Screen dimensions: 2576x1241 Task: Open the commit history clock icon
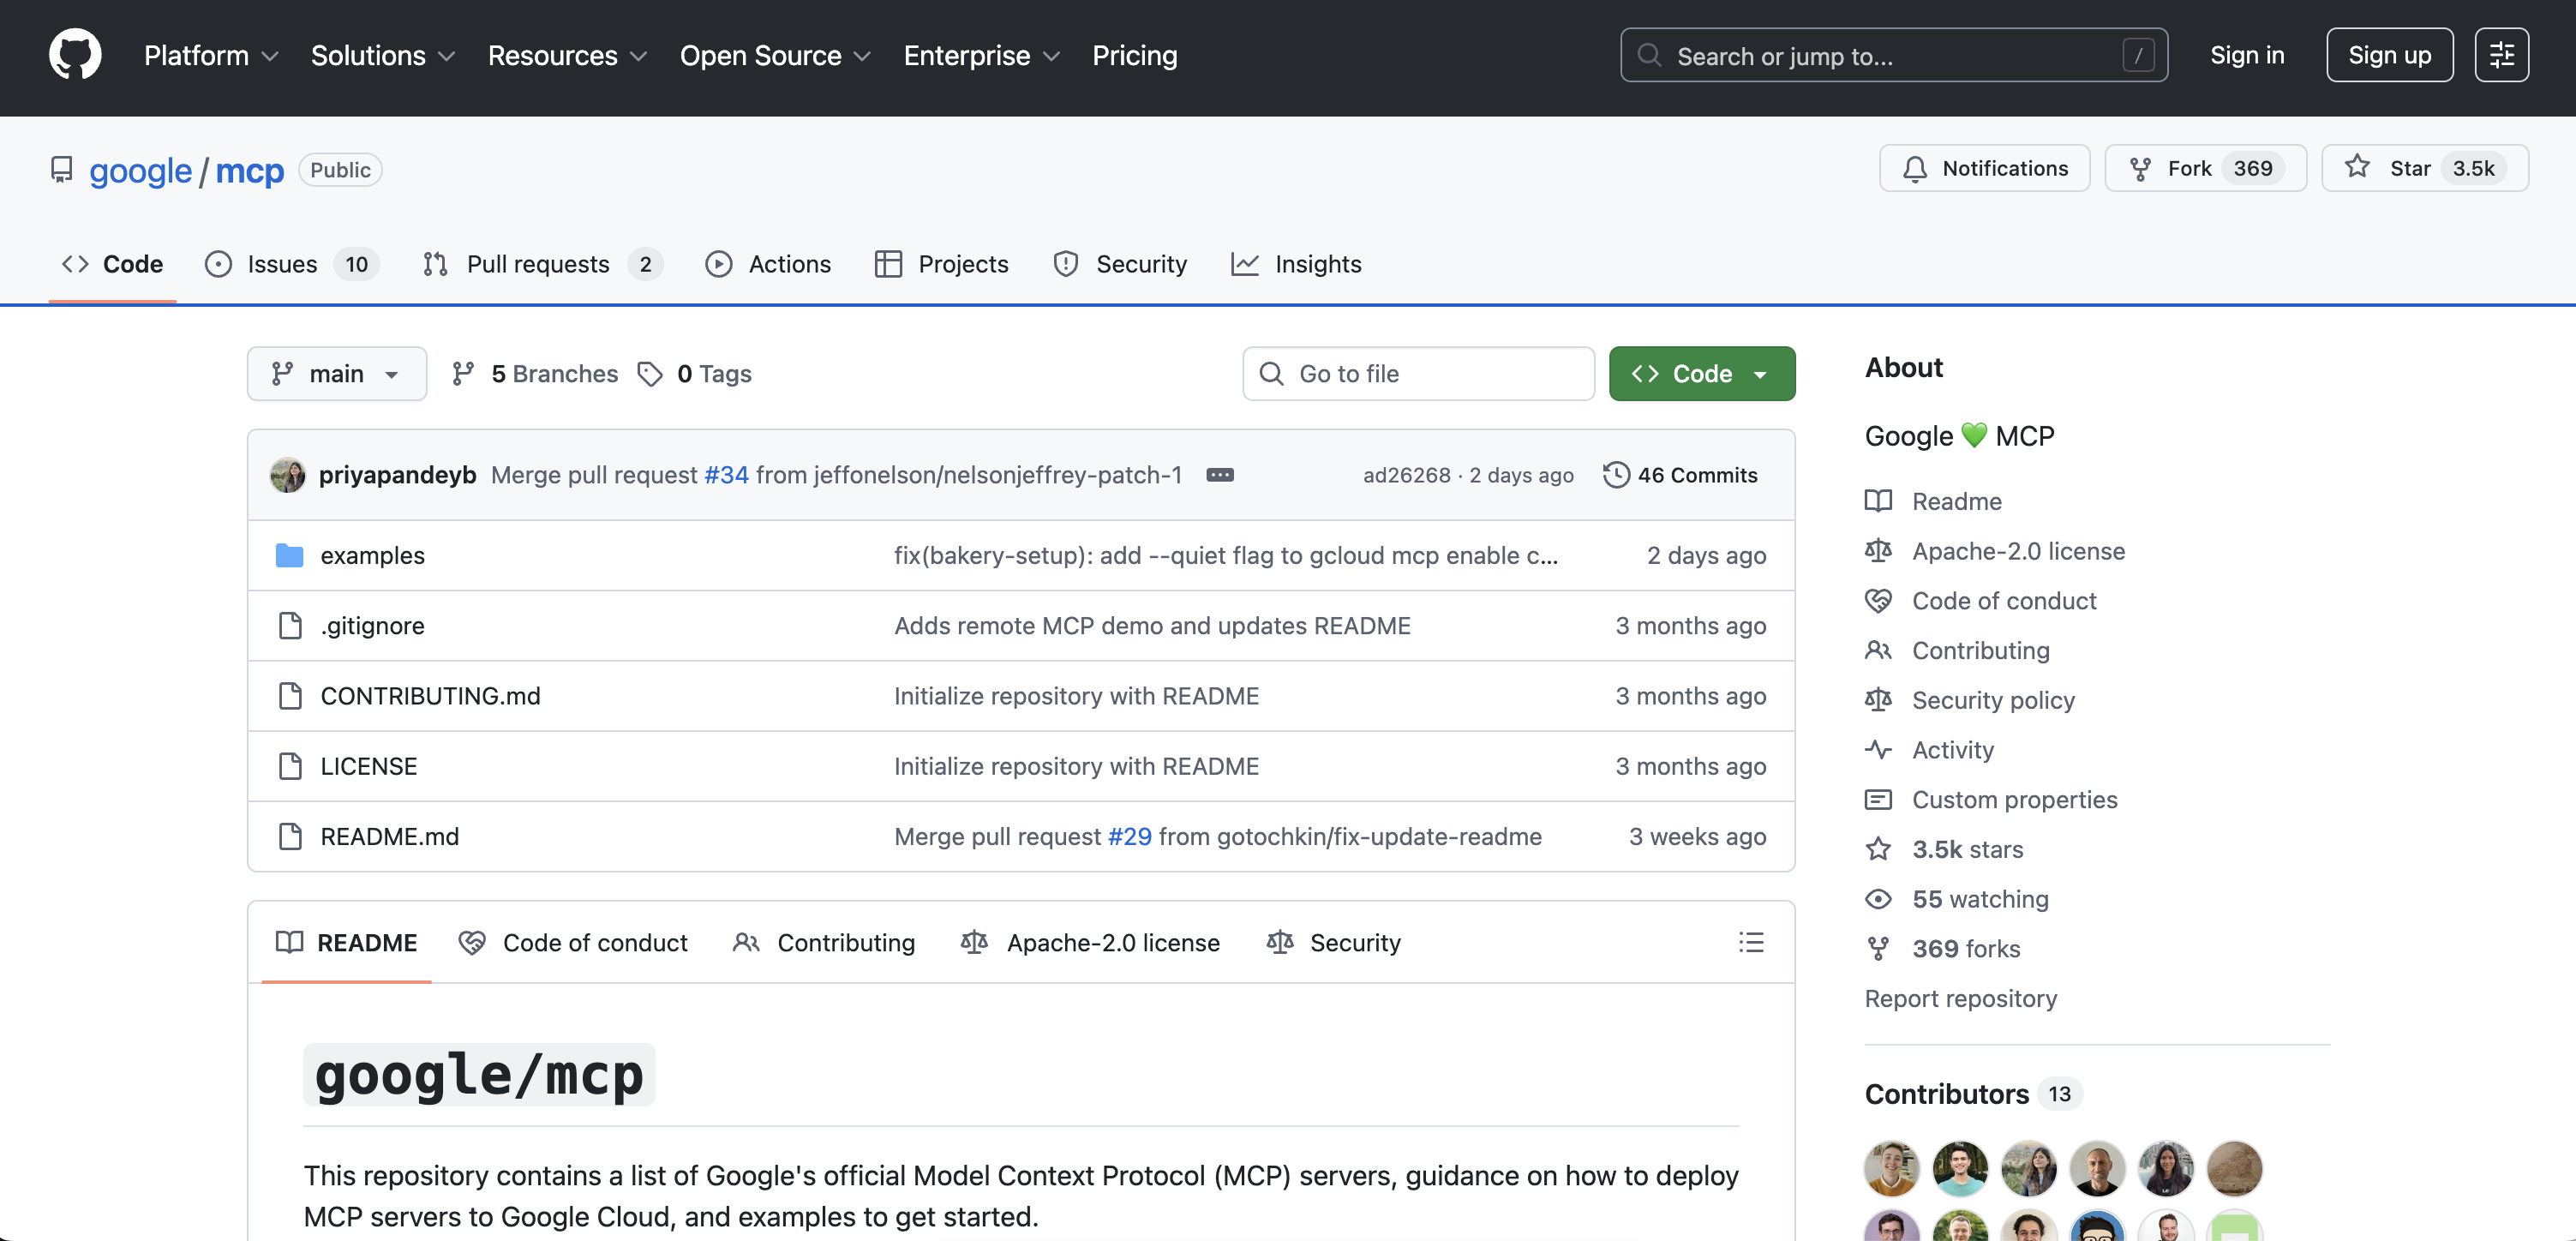click(1616, 475)
